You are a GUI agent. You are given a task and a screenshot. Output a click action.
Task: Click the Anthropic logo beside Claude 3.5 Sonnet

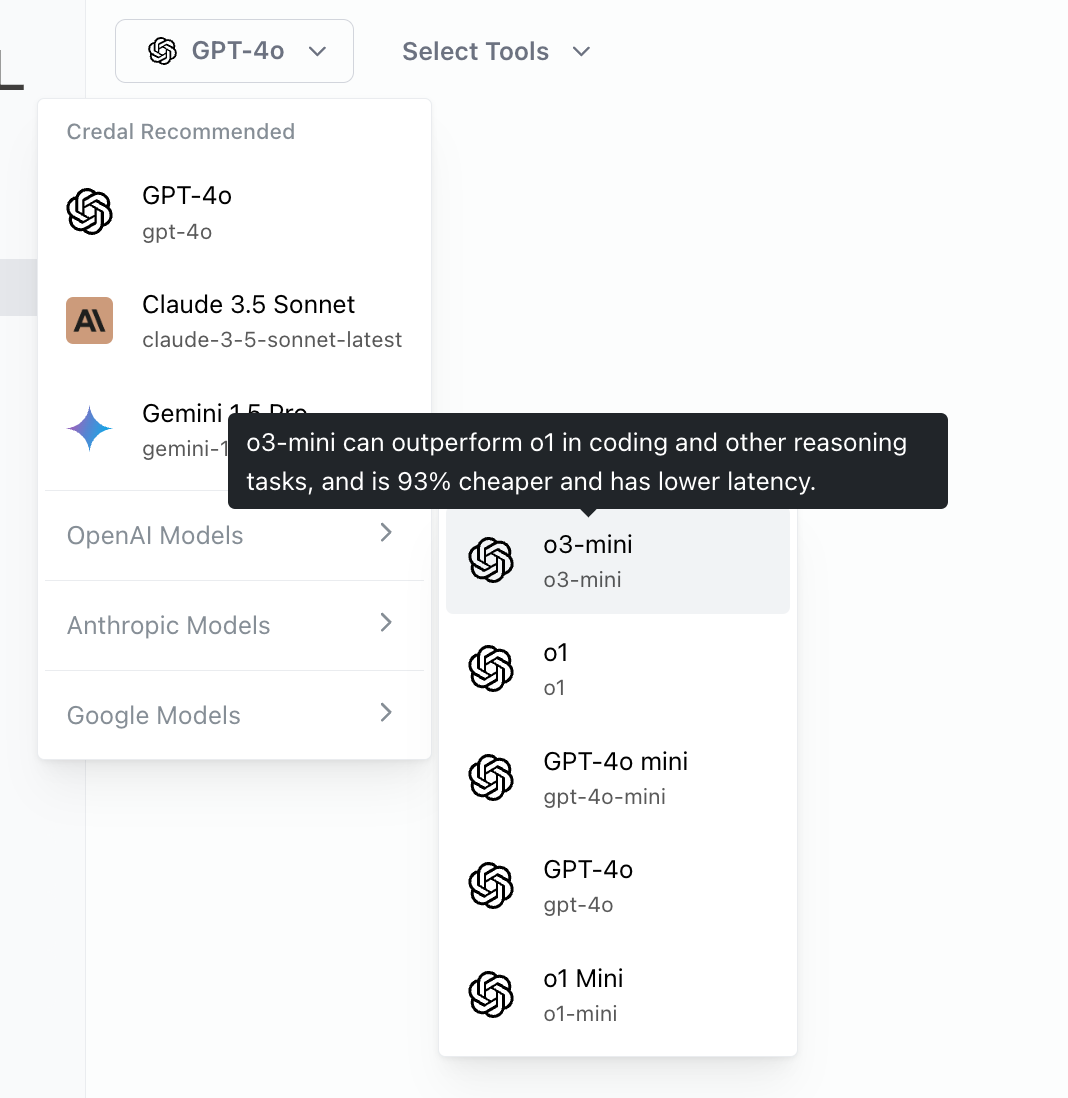click(90, 321)
